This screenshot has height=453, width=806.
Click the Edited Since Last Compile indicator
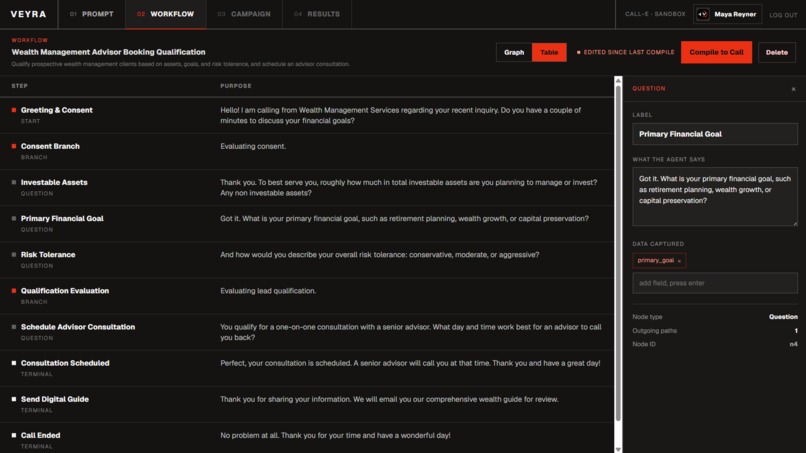[x=625, y=52]
